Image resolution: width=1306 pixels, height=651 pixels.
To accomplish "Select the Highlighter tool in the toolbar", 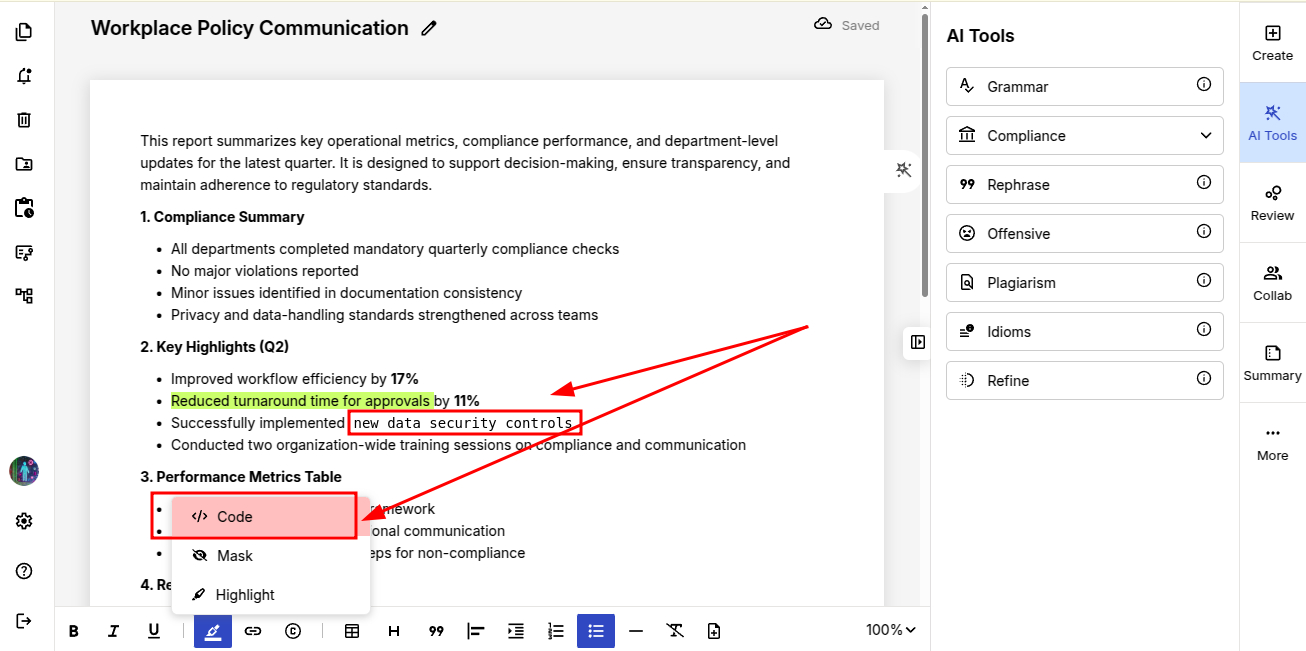I will click(212, 631).
